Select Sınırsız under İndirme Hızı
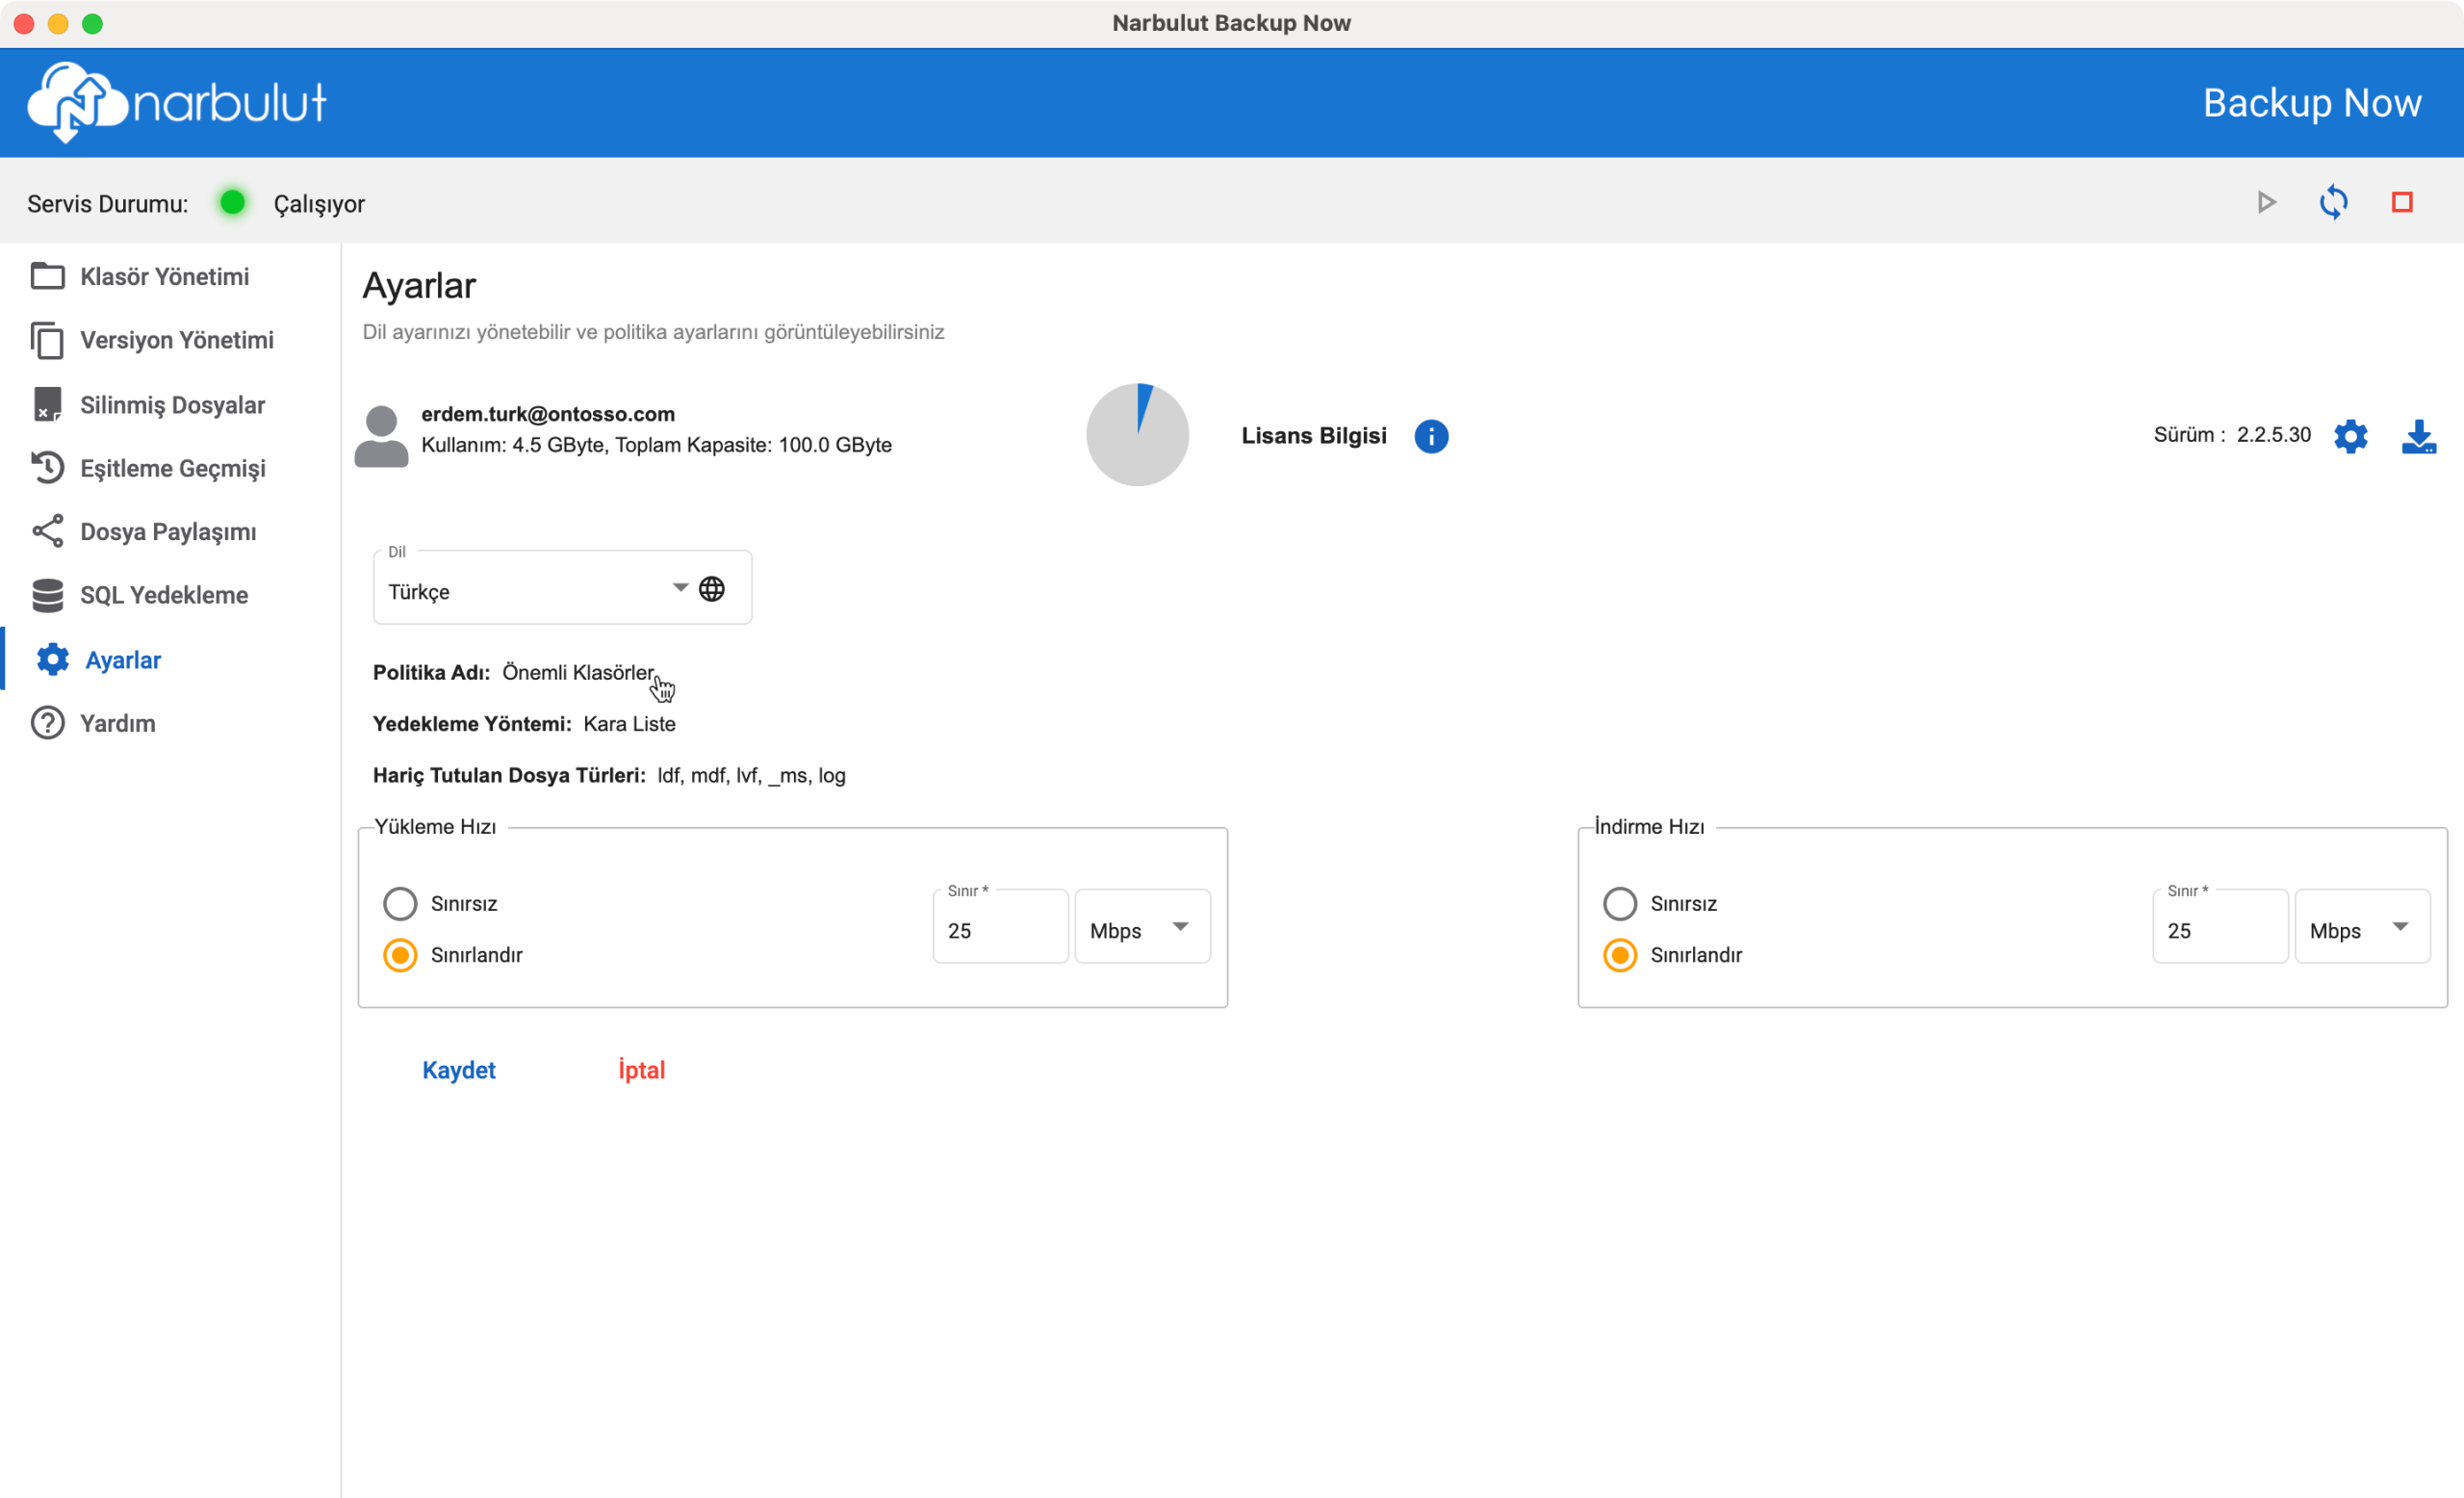The width and height of the screenshot is (2464, 1498). tap(1619, 904)
